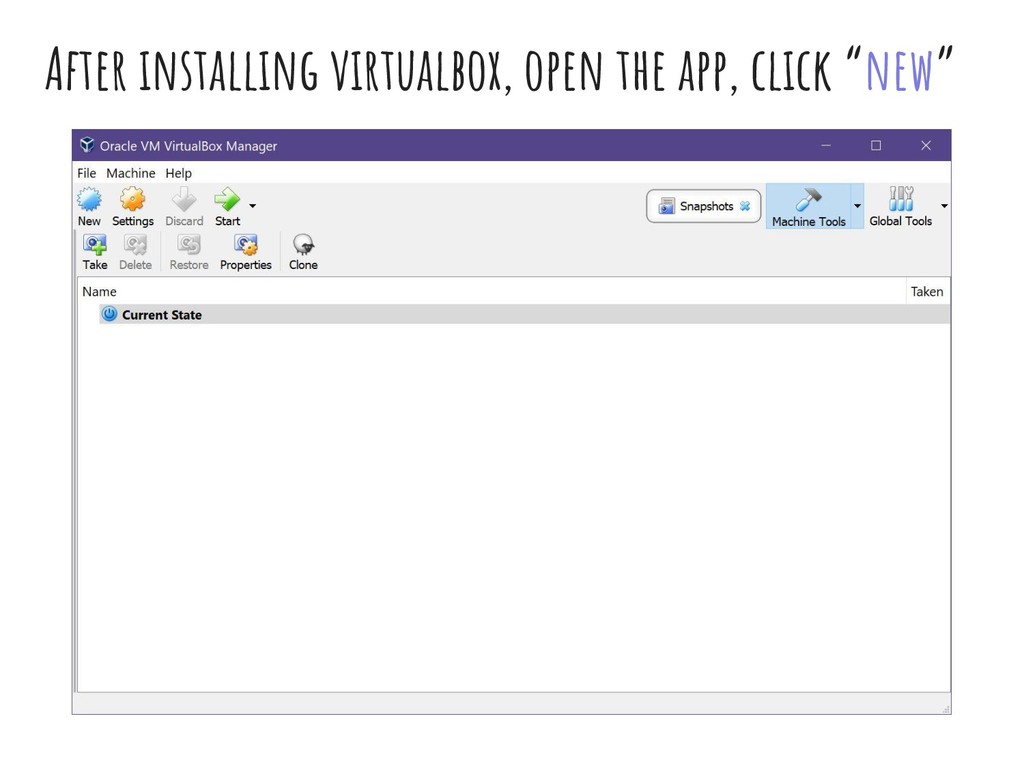Open the File menu
The image size is (1024, 768).
[86, 173]
